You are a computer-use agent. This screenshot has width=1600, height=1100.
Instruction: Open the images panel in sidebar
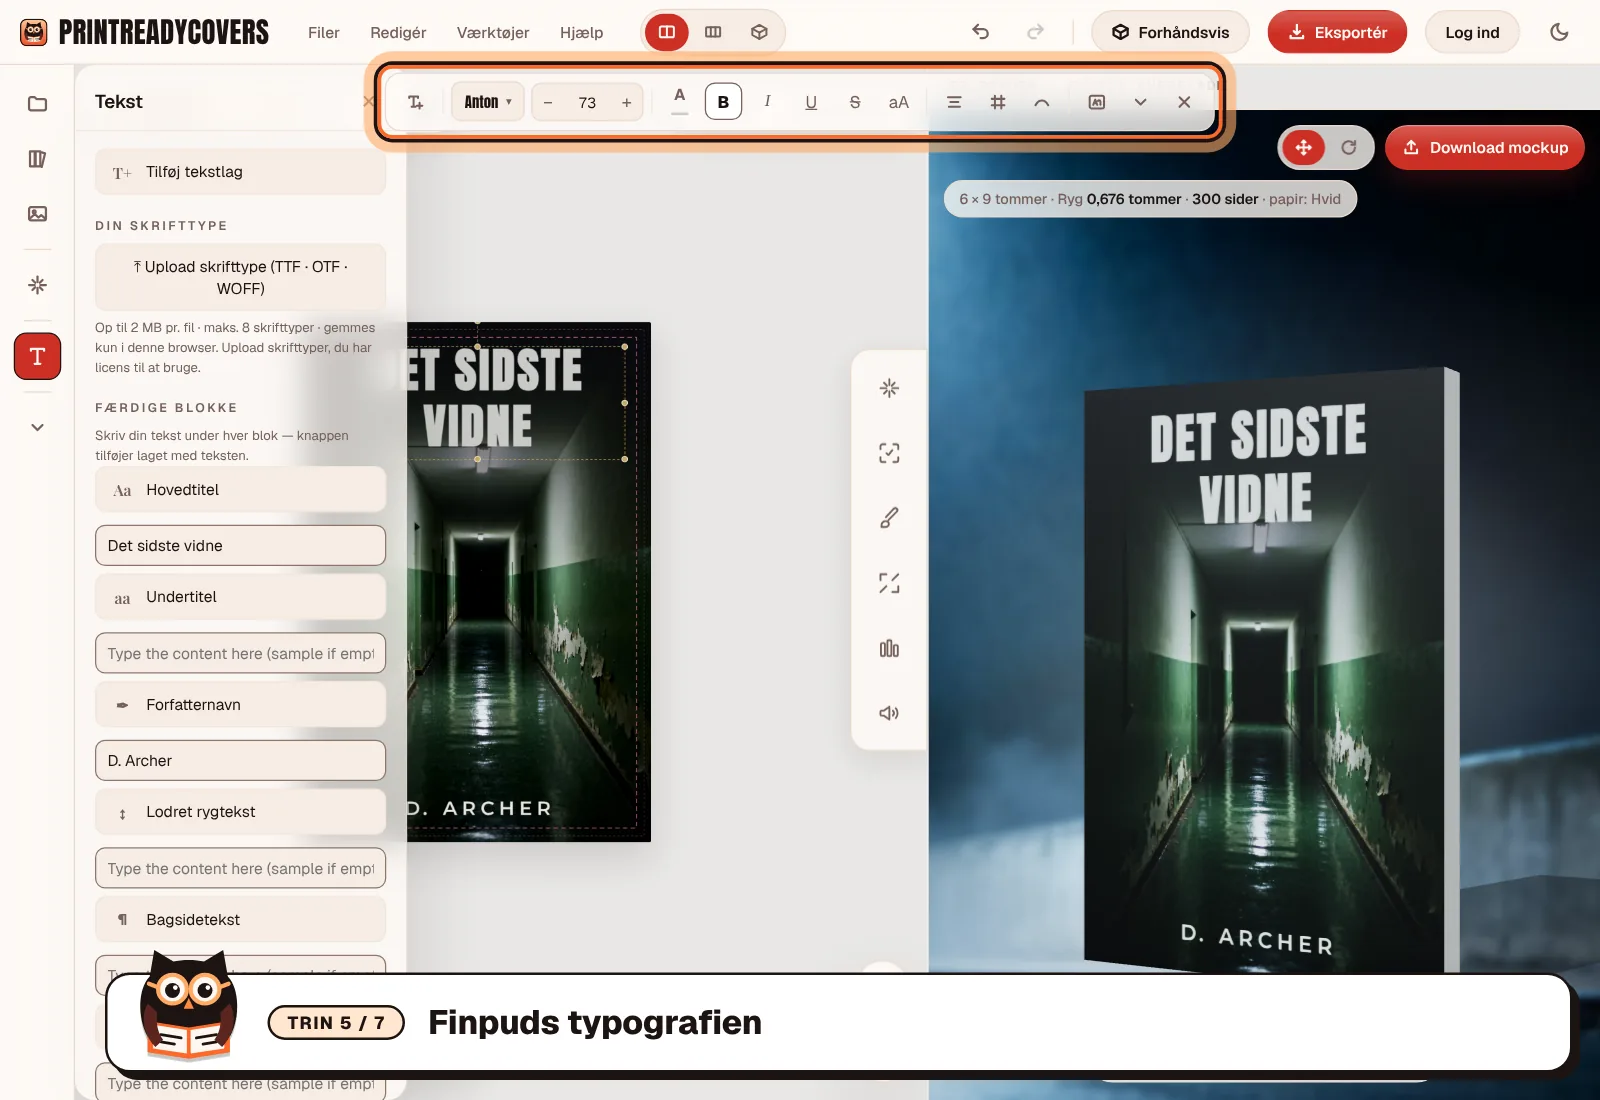[x=37, y=214]
